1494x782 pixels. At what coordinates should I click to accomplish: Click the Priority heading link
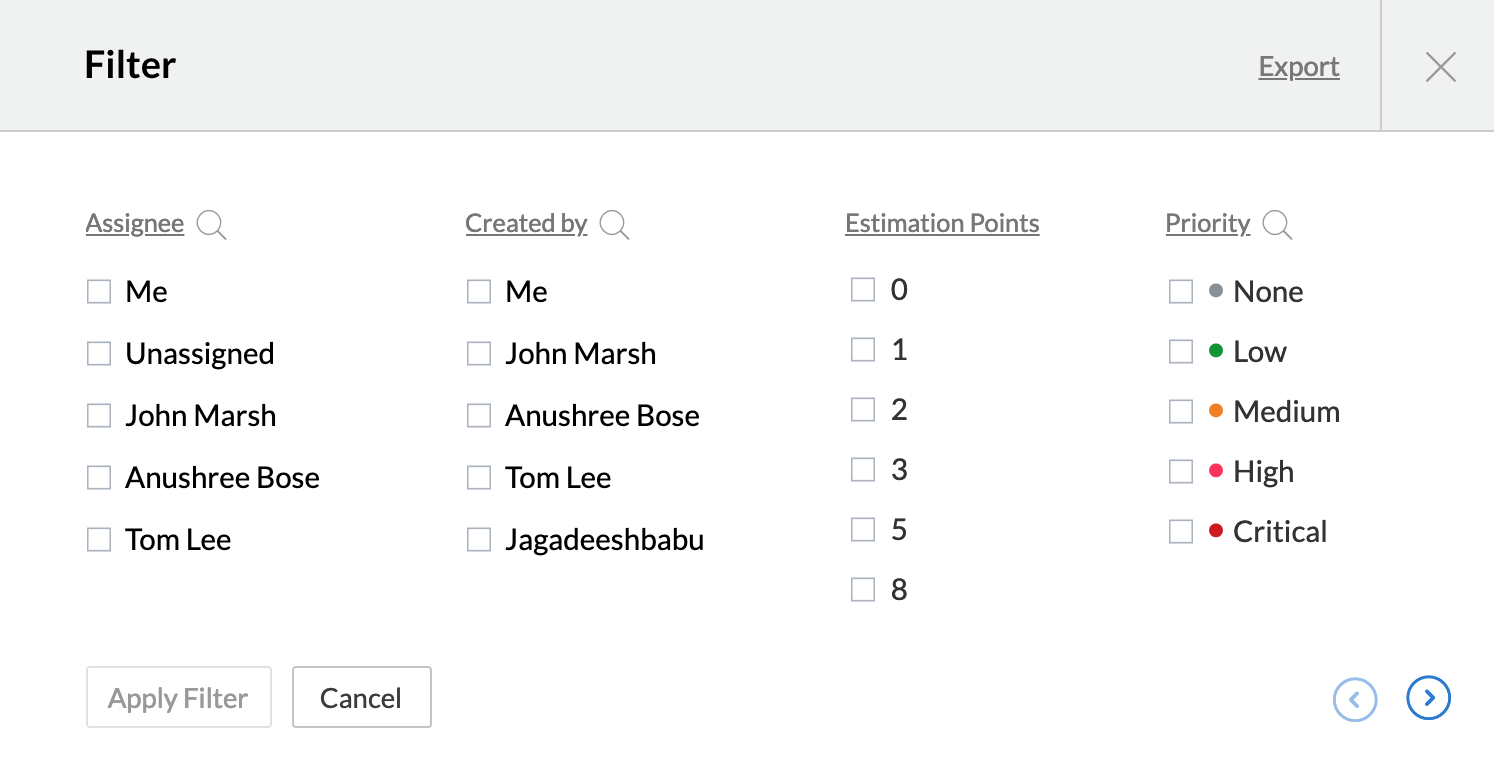(1208, 223)
